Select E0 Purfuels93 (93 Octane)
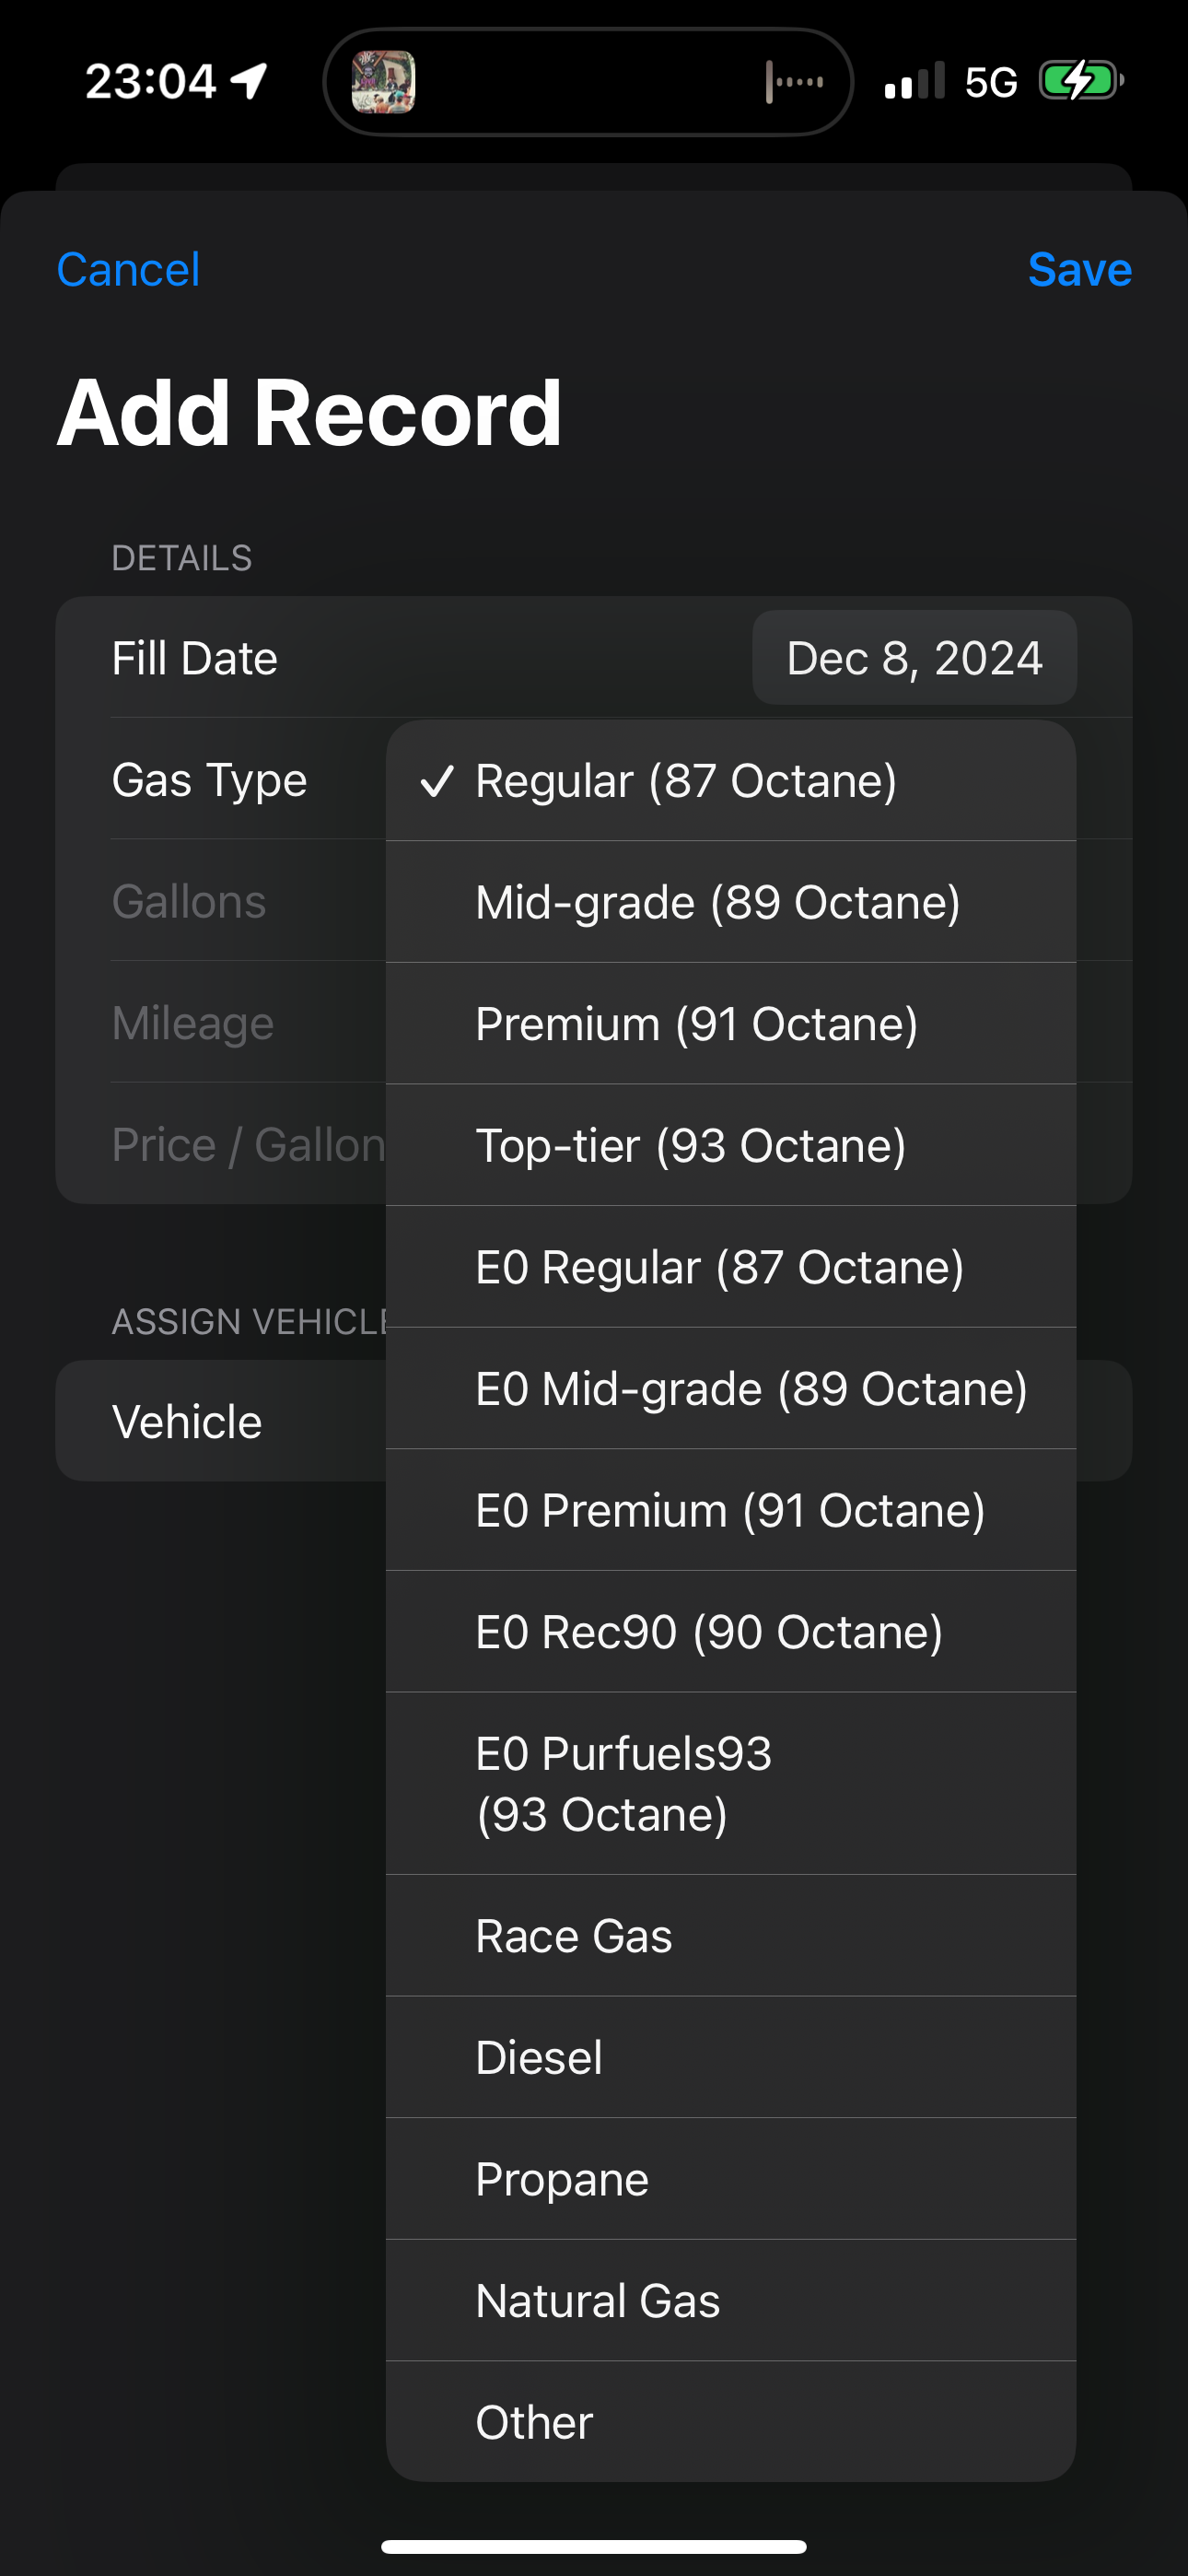 click(731, 1784)
